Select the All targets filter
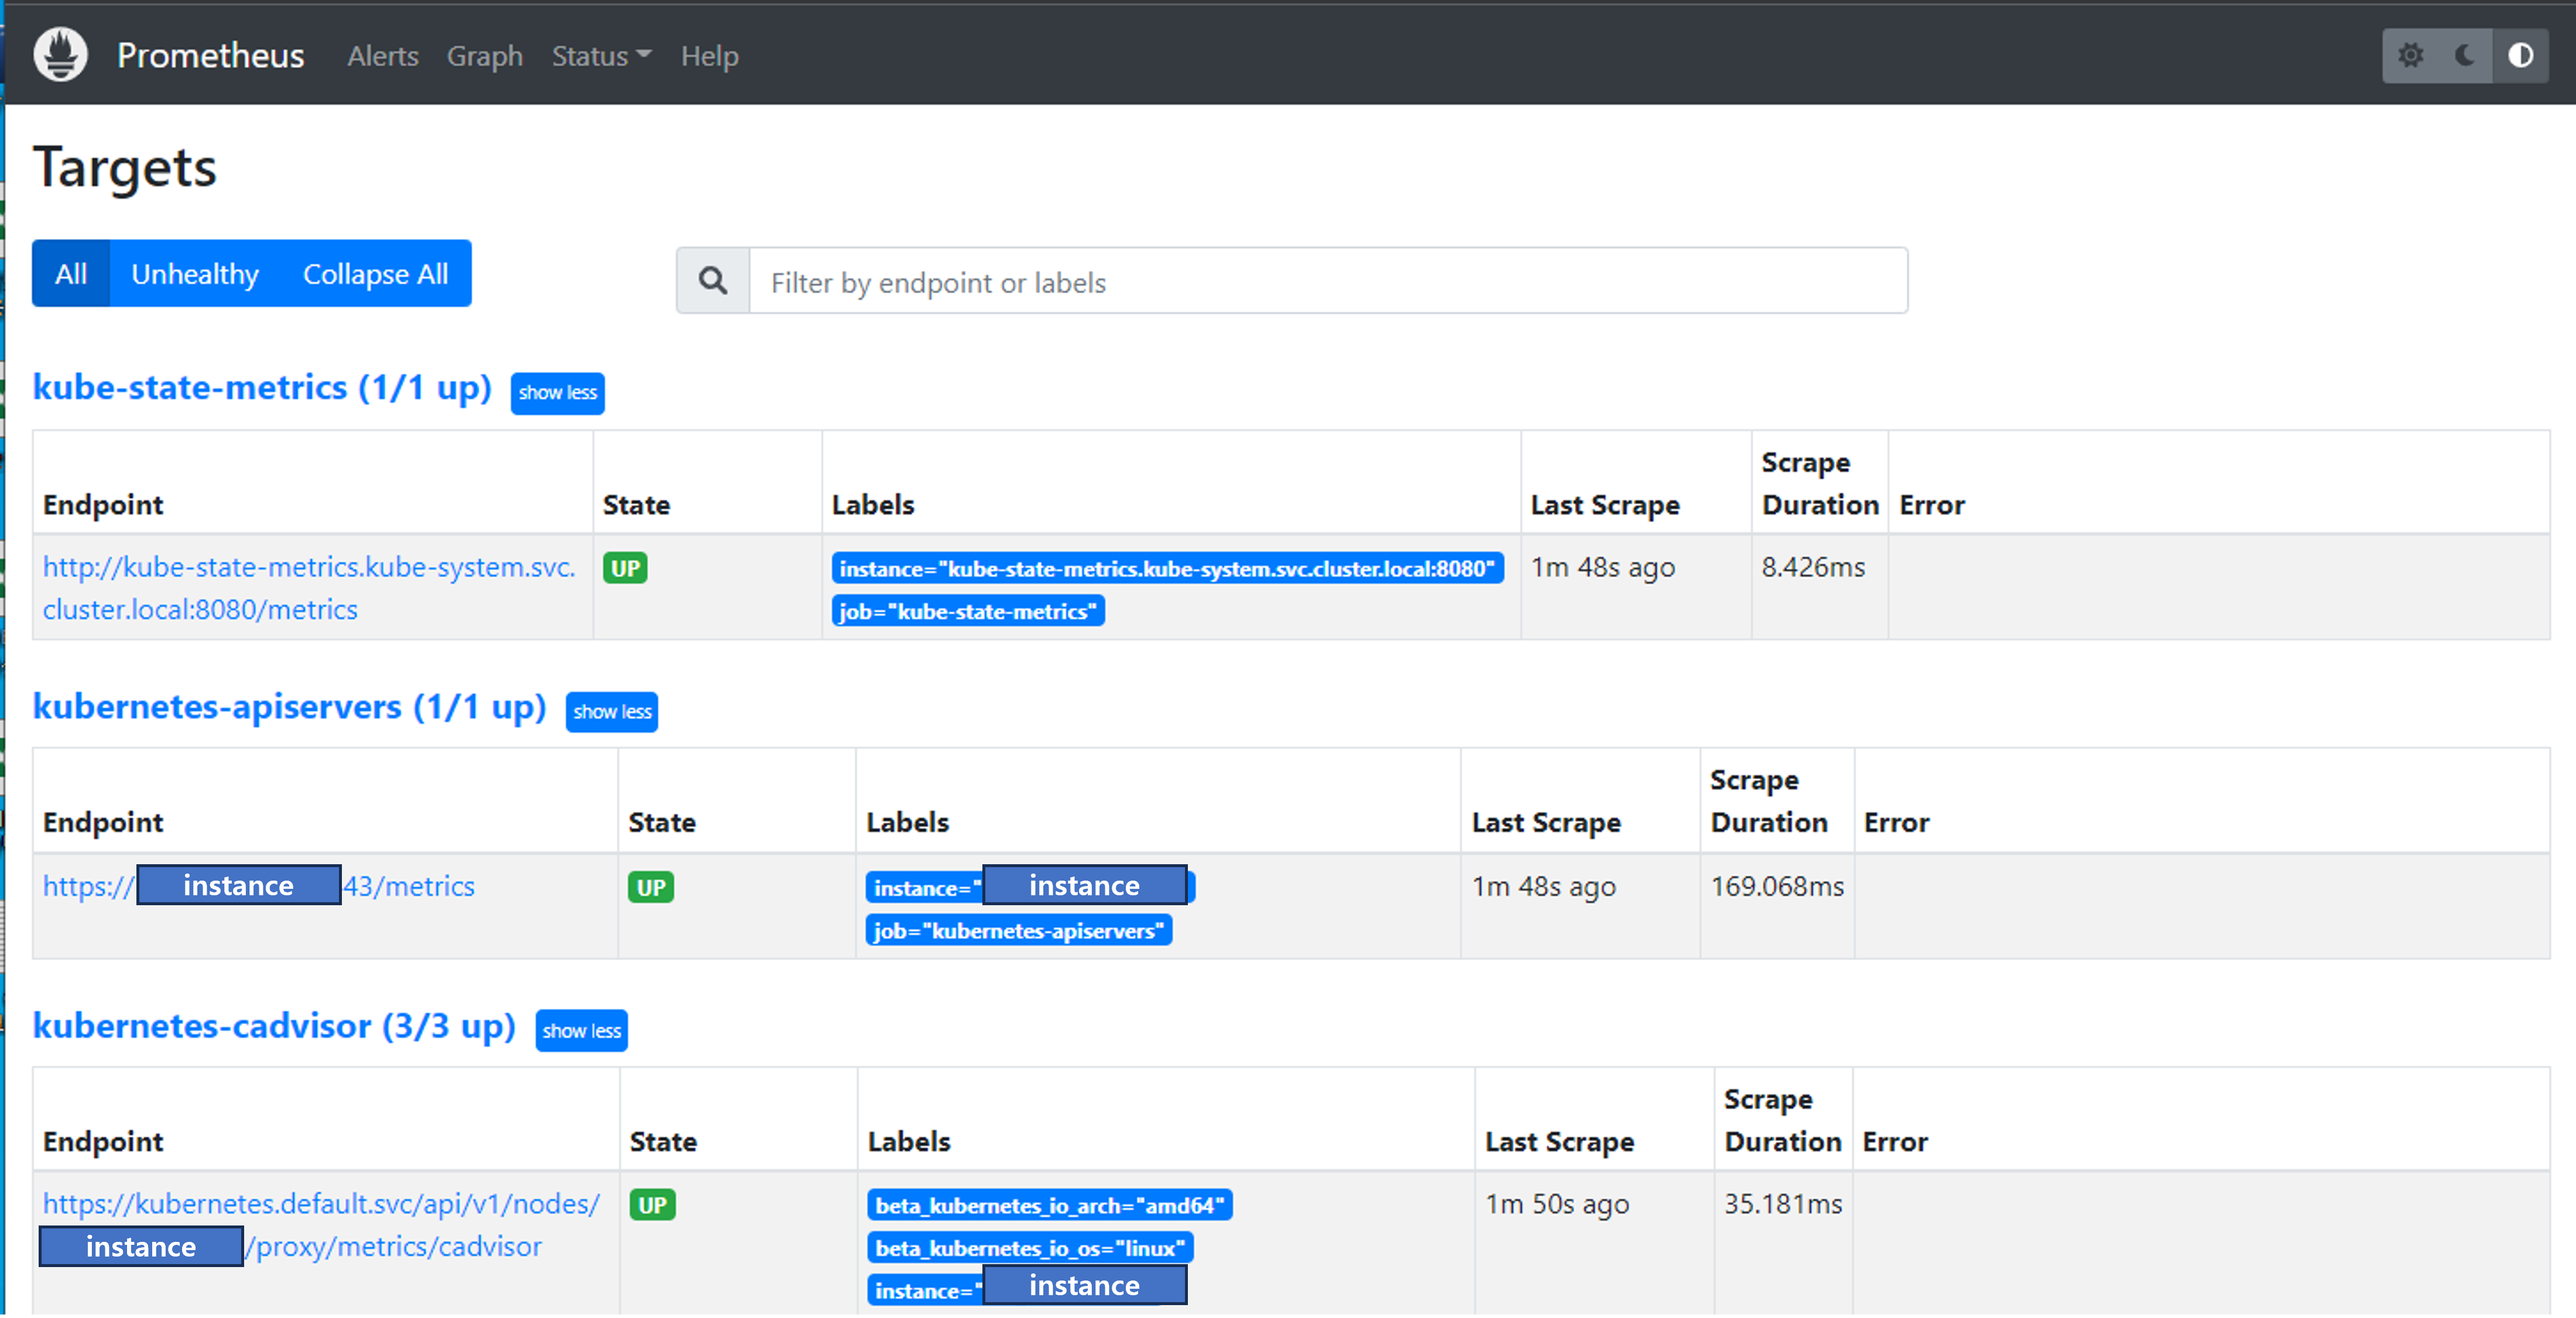Image resolution: width=2576 pixels, height=1318 pixels. coord(71,273)
